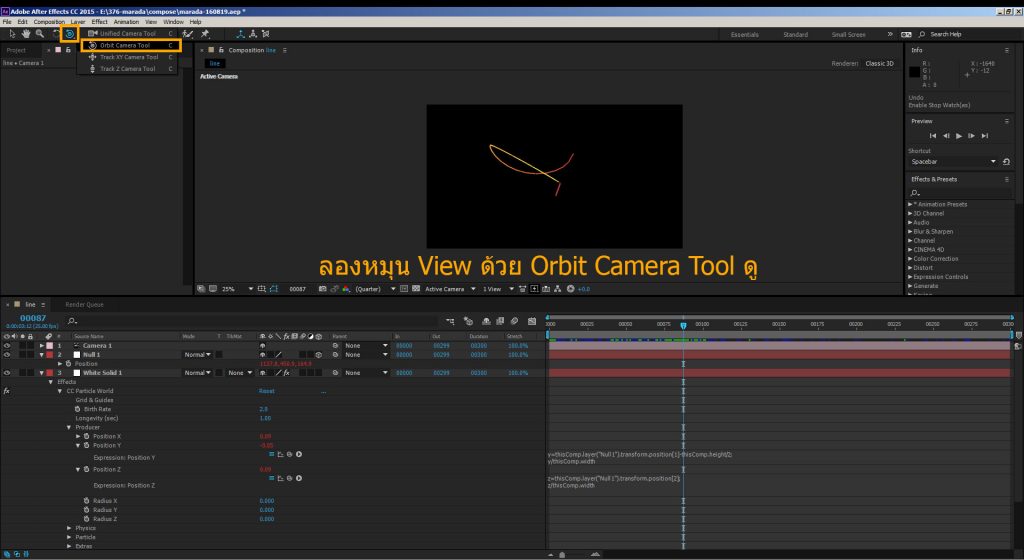Image resolution: width=1024 pixels, height=560 pixels.
Task: Switch to the Render Queue tab
Action: [x=84, y=304]
